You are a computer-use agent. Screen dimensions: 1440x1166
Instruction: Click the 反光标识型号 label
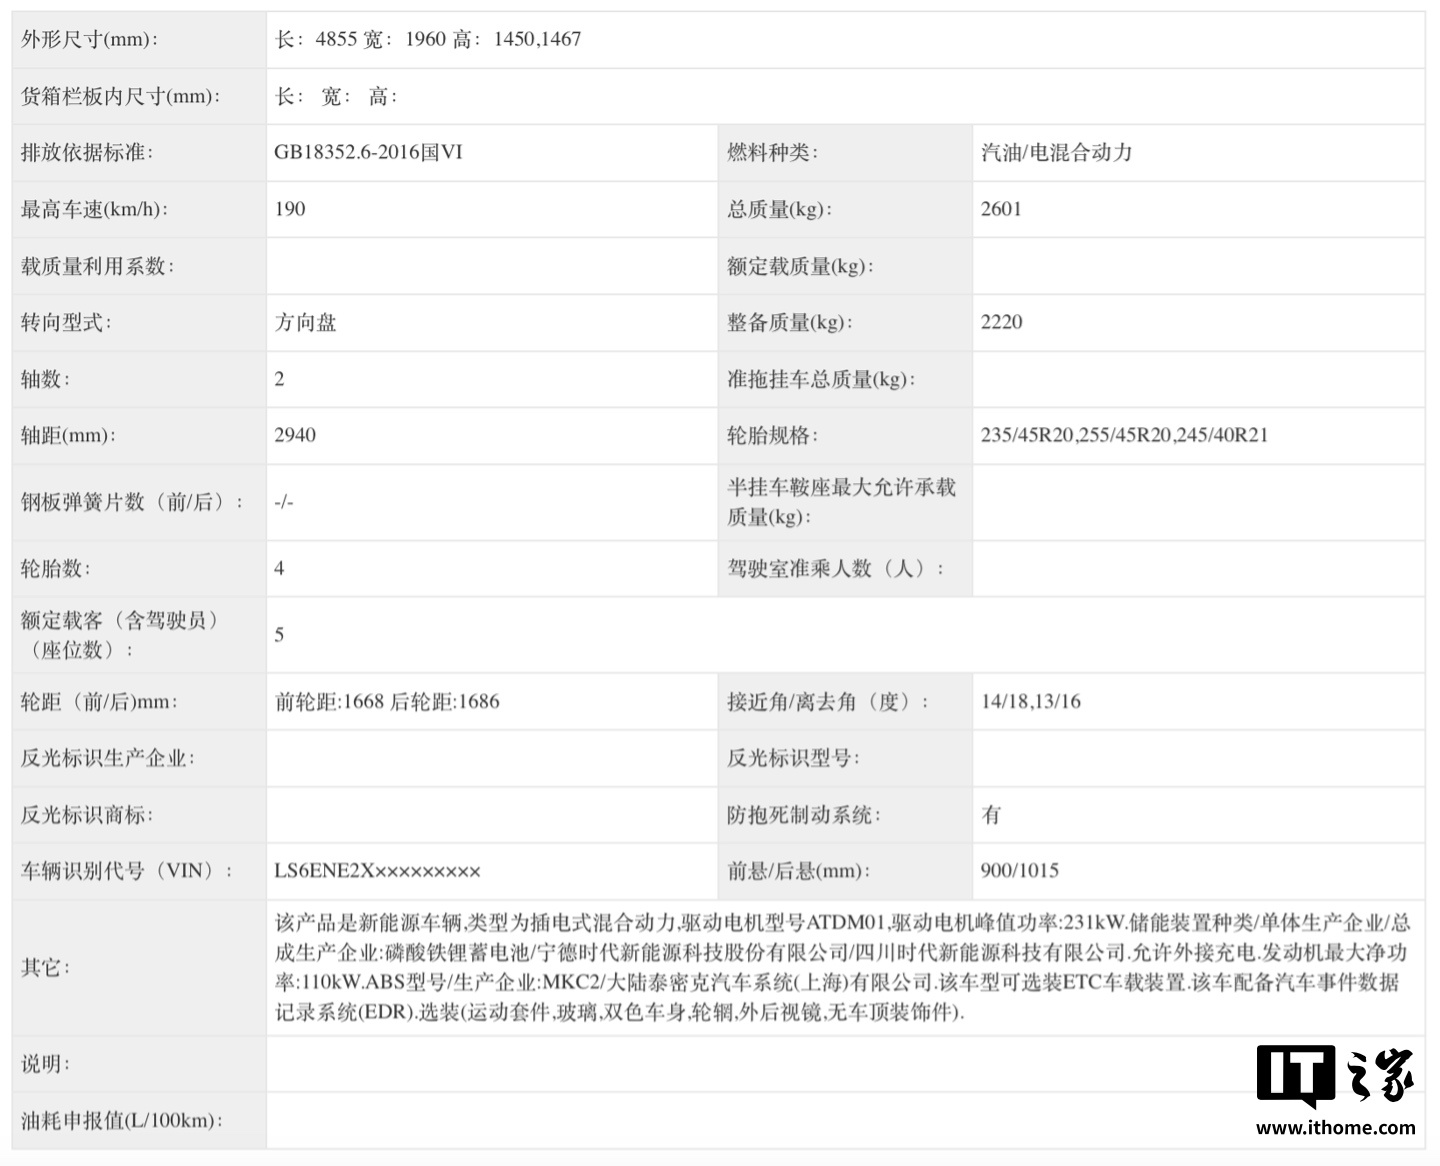point(794,758)
